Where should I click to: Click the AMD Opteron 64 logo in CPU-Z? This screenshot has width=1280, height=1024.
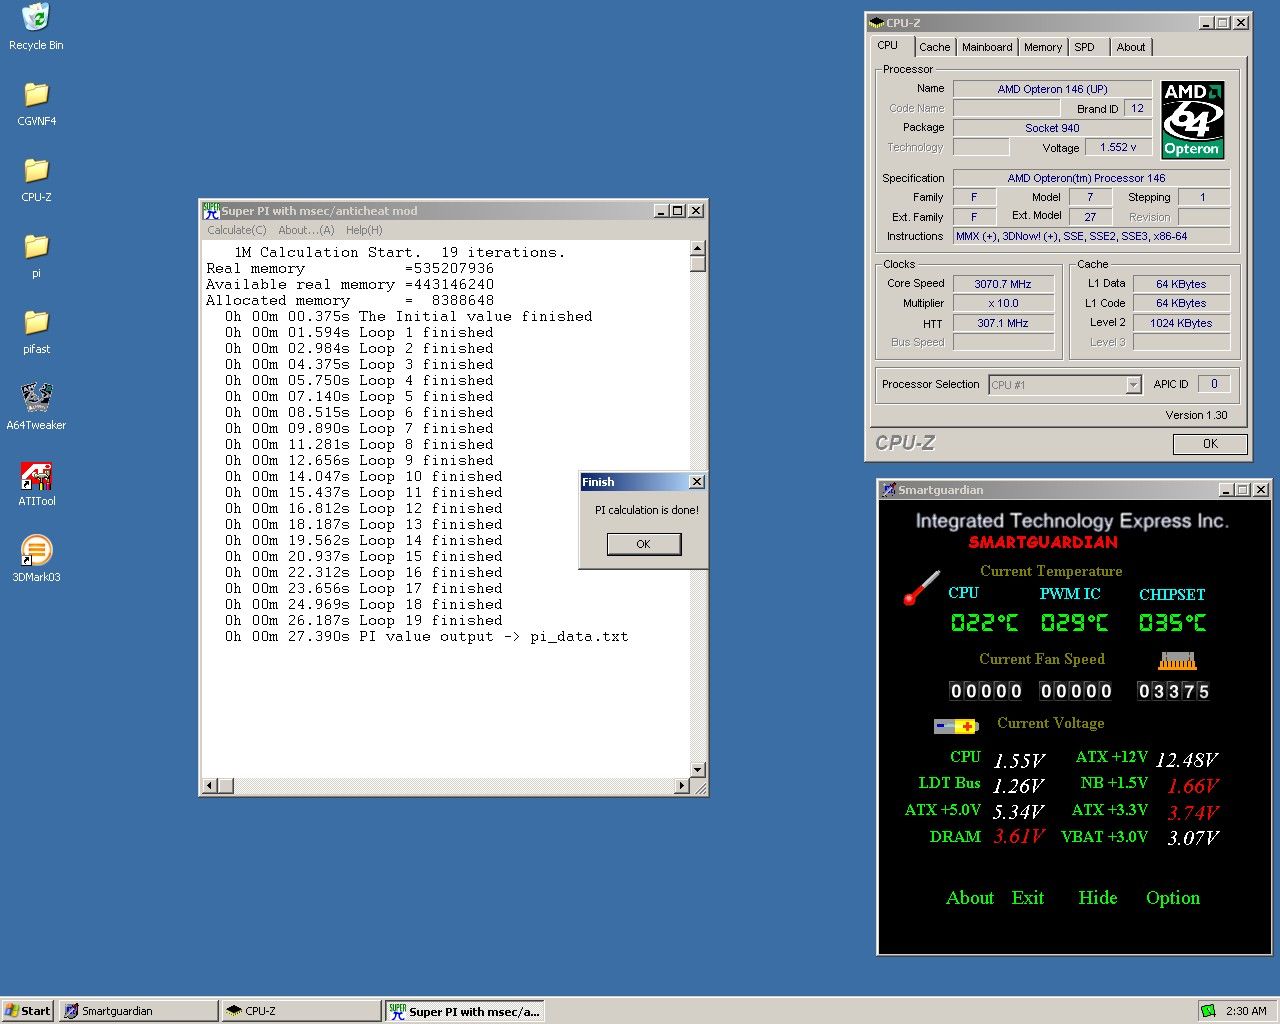click(1192, 120)
